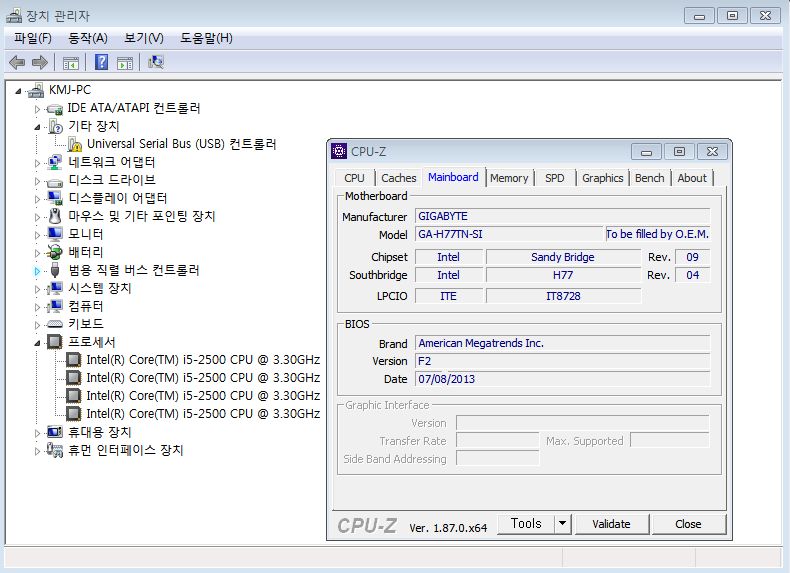Expand the 시스템 장치 node

click(37, 289)
